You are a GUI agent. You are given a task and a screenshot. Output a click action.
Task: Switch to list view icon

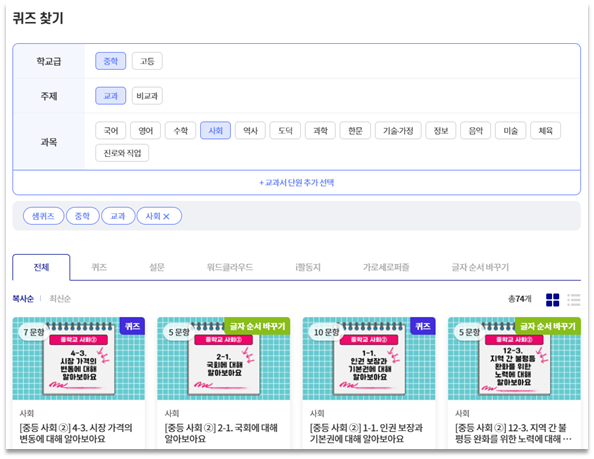click(x=574, y=300)
